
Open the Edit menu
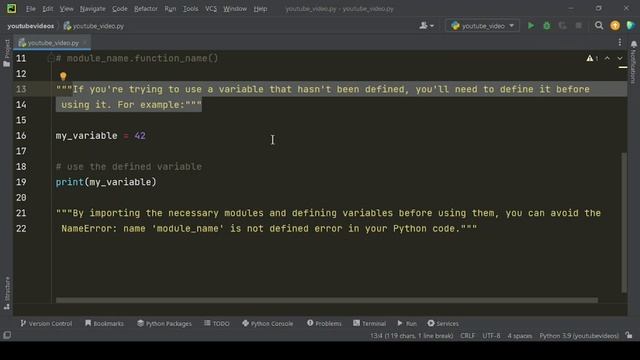pyautogui.click(x=48, y=9)
